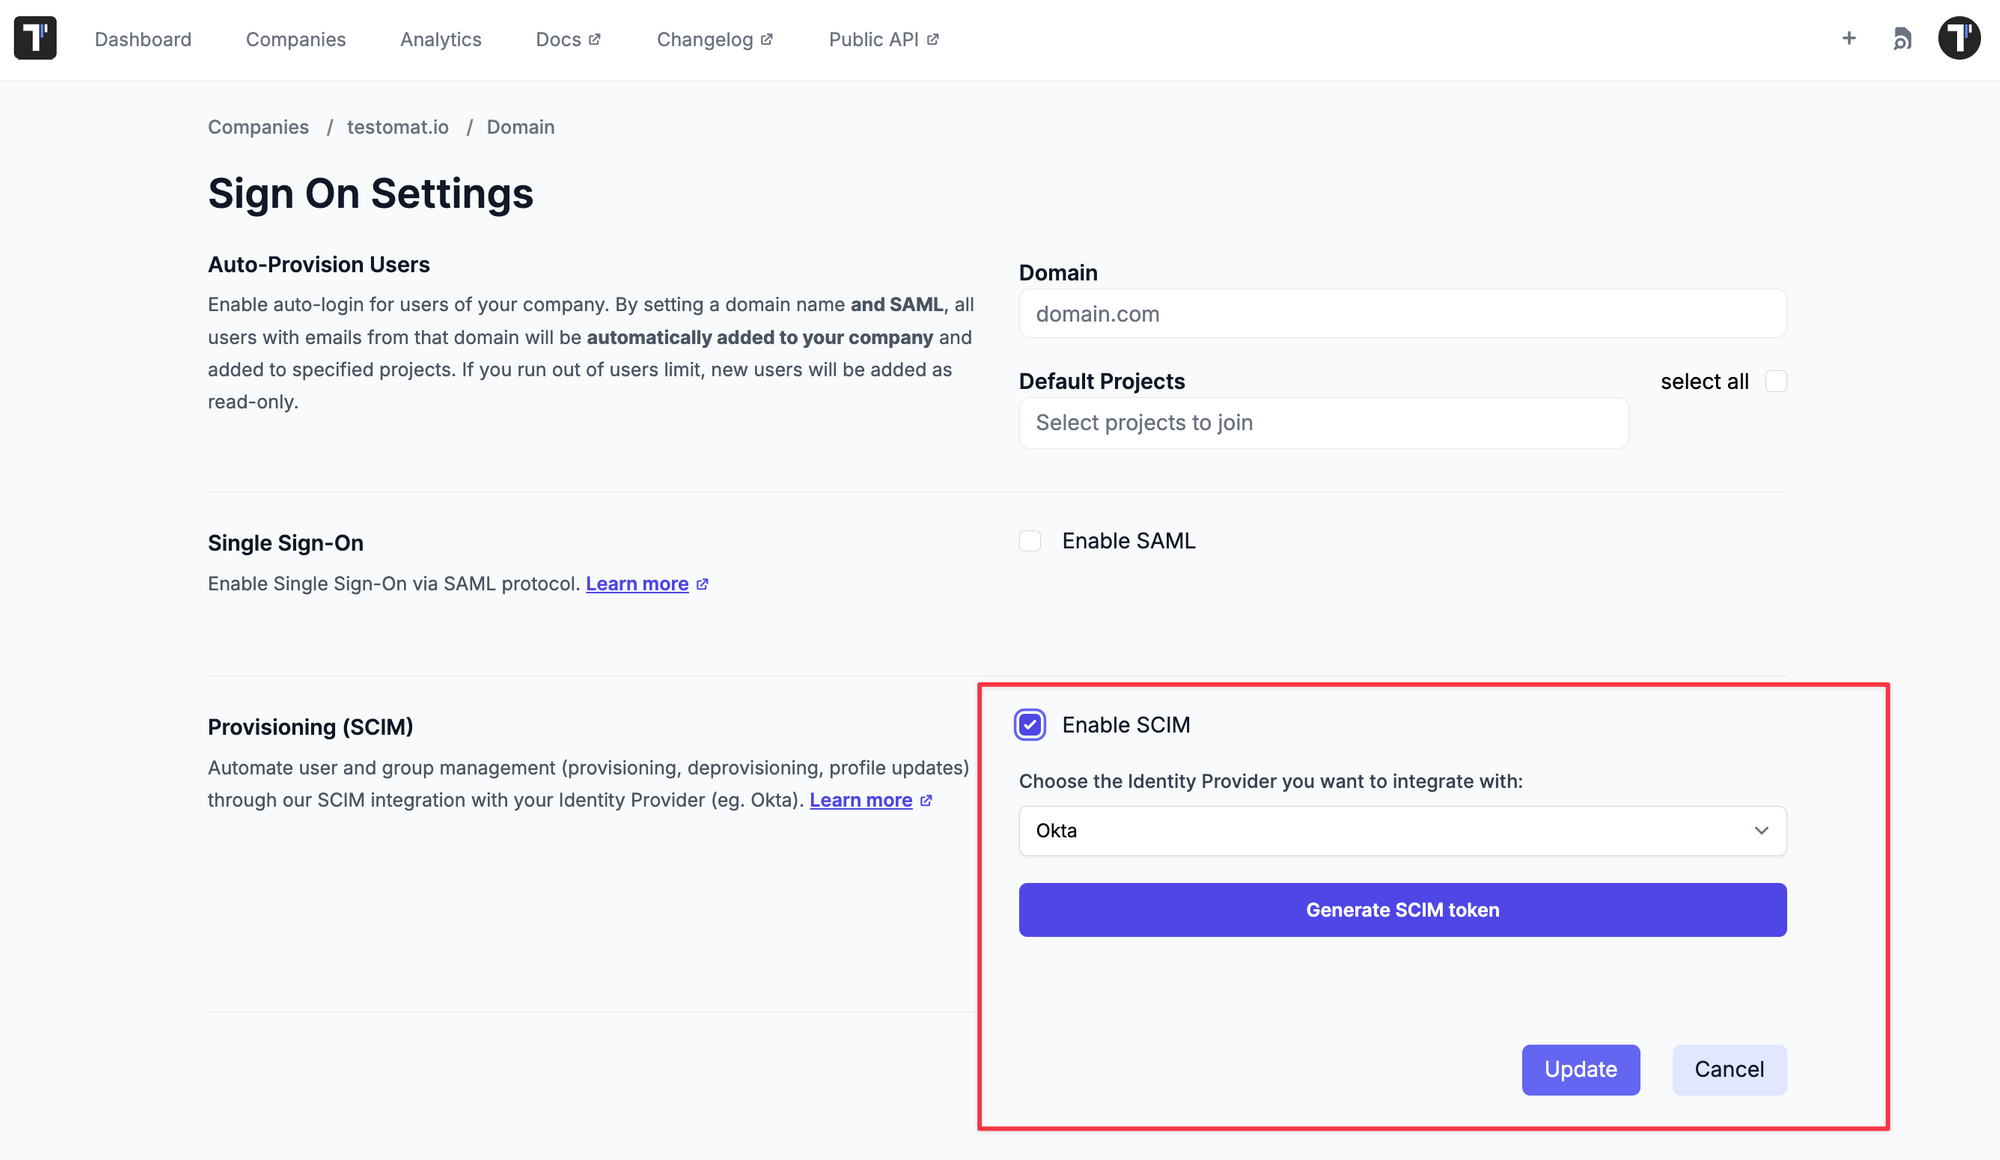Open the Default Projects selector
The height and width of the screenshot is (1160, 2000).
point(1323,423)
